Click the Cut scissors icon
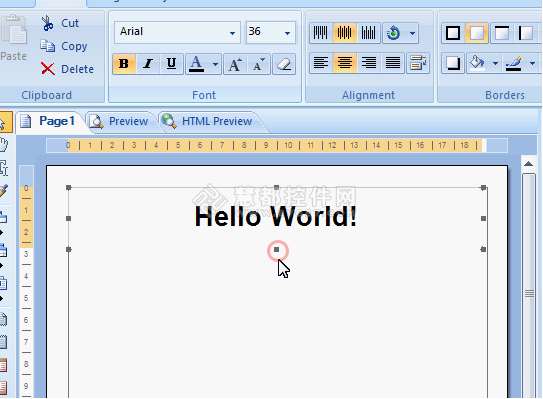Screen dimensions: 543x399 tap(47, 24)
